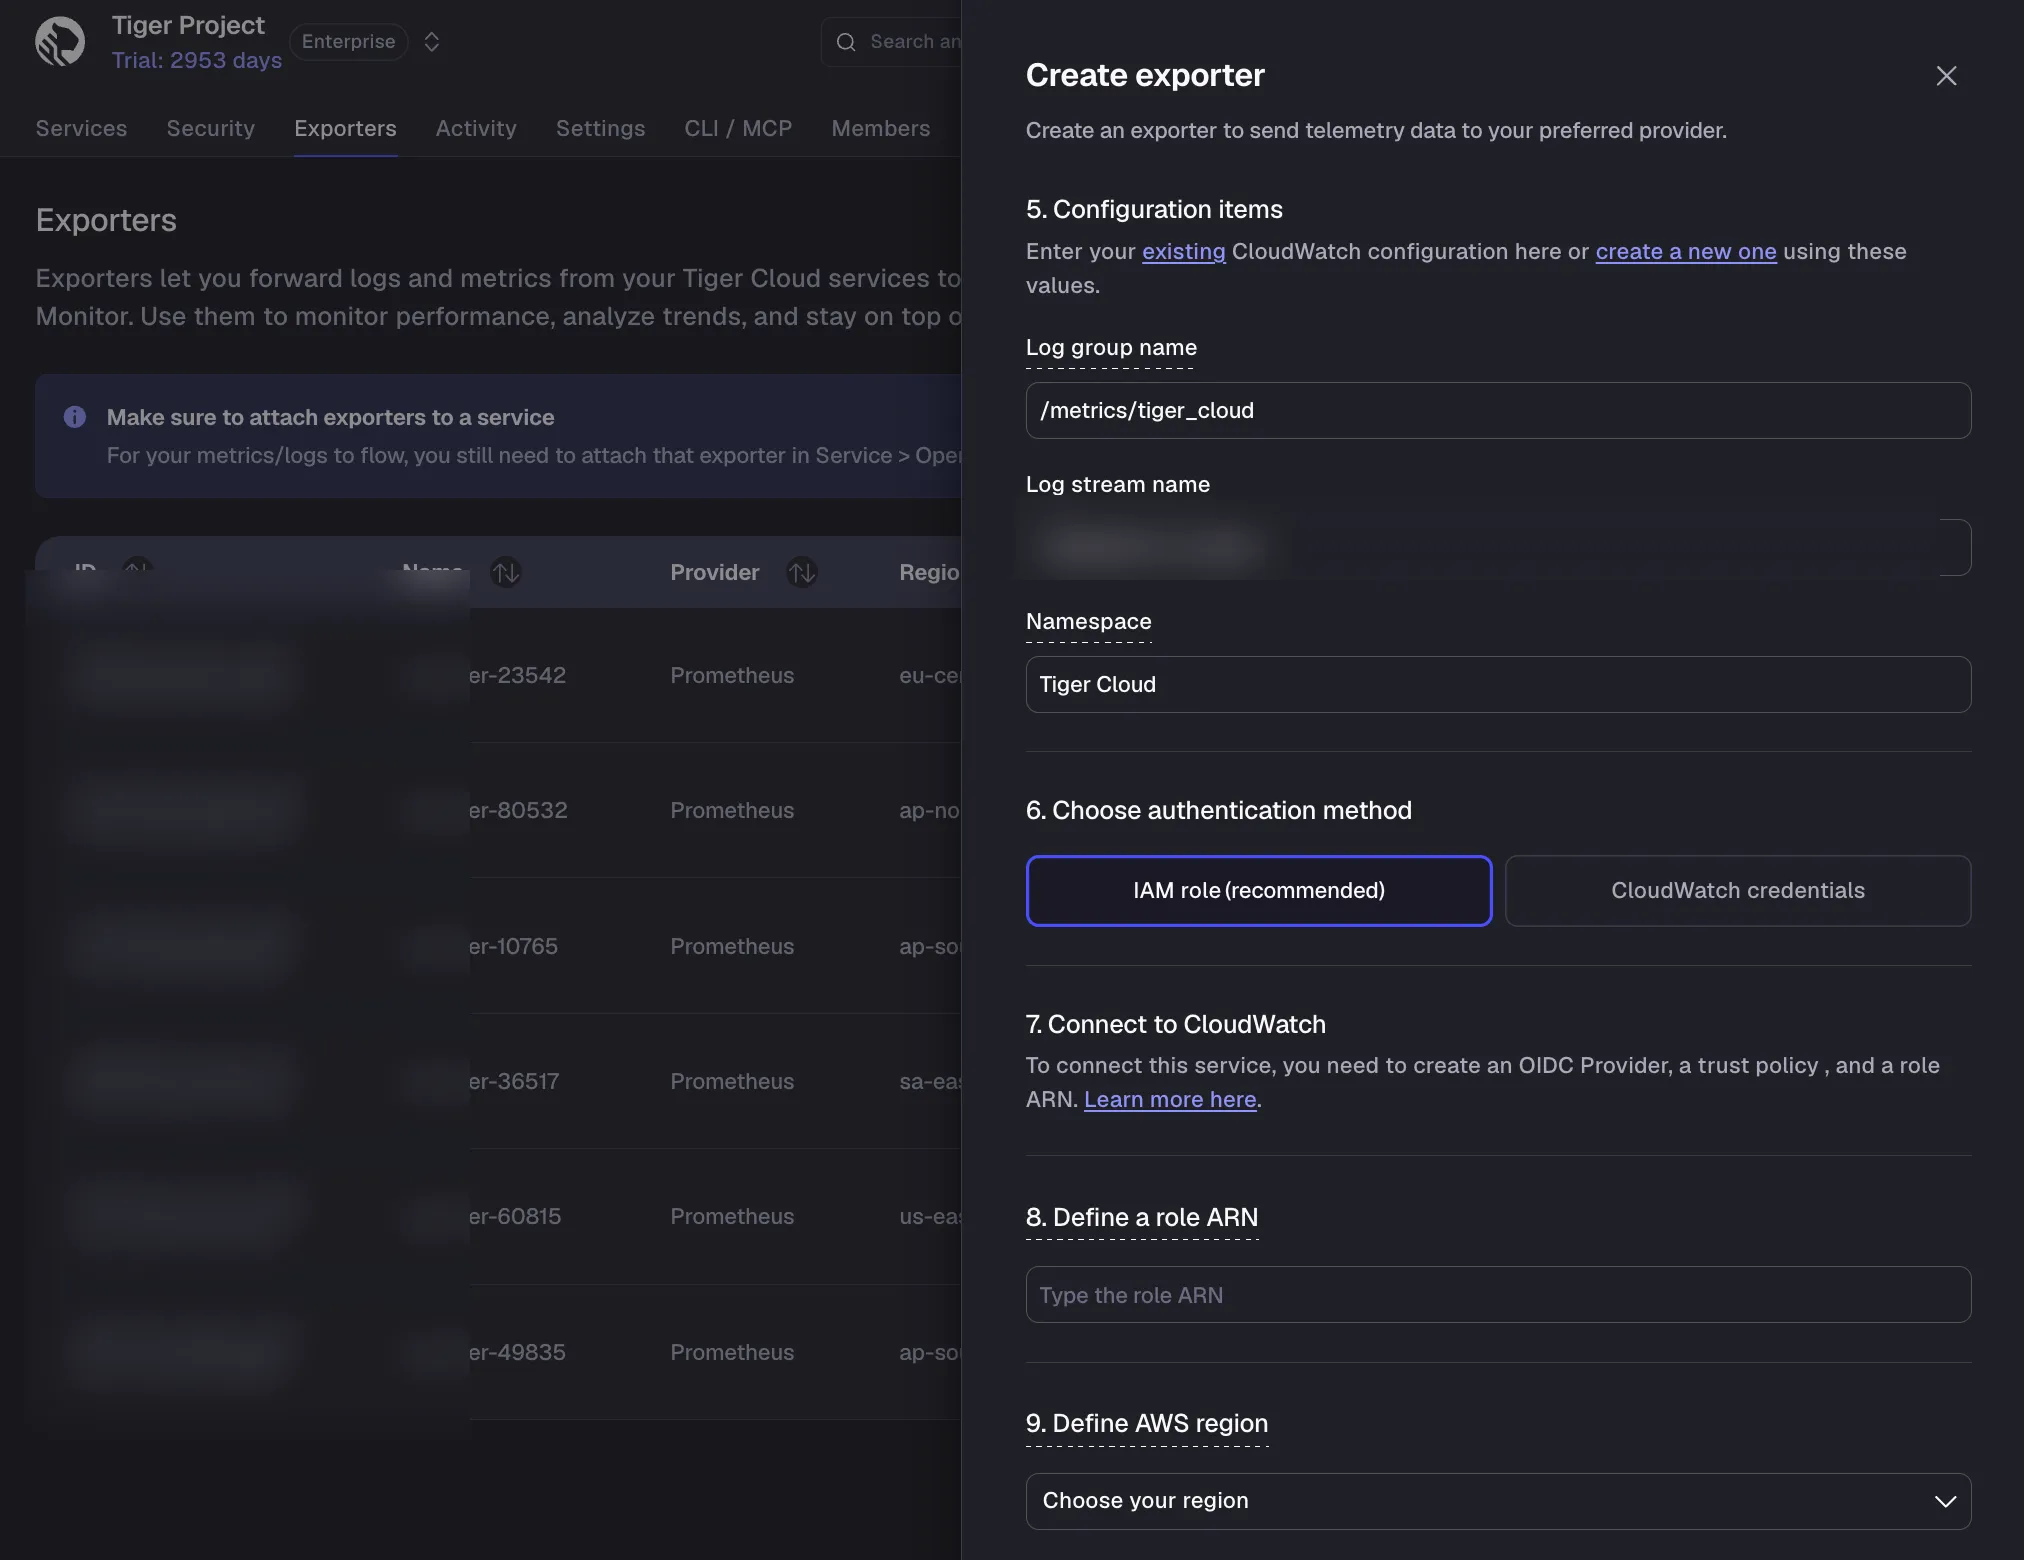Click the '8. Define a role ARN' heading
2024x1560 pixels.
click(x=1142, y=1217)
